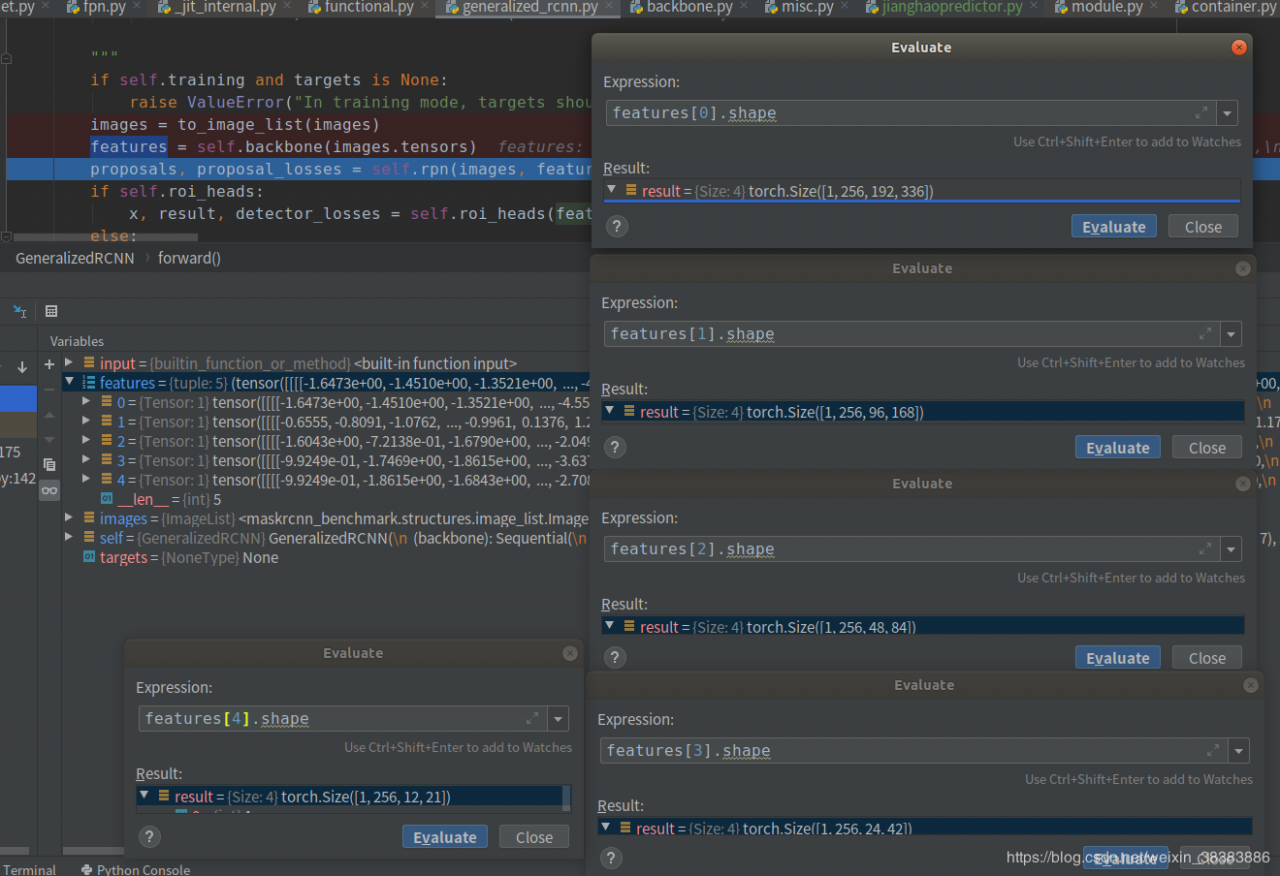Open history dropdown for features[0].shape expression

click(x=1228, y=113)
